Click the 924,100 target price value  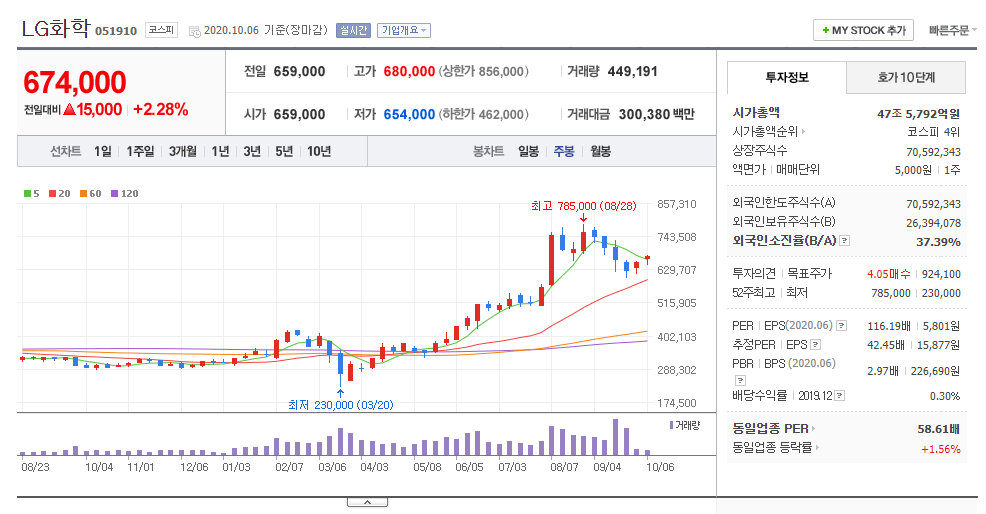coord(941,274)
